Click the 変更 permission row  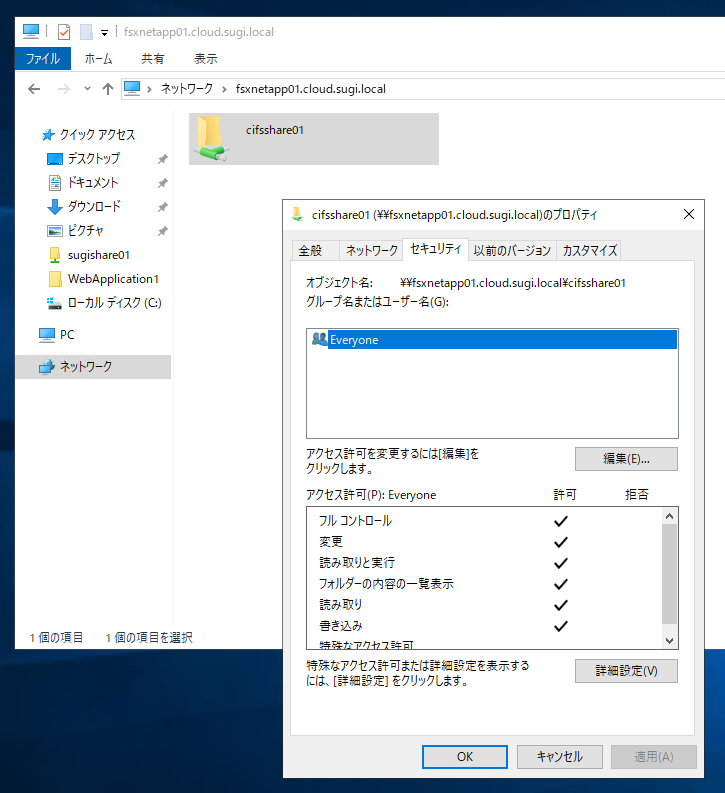(484, 542)
